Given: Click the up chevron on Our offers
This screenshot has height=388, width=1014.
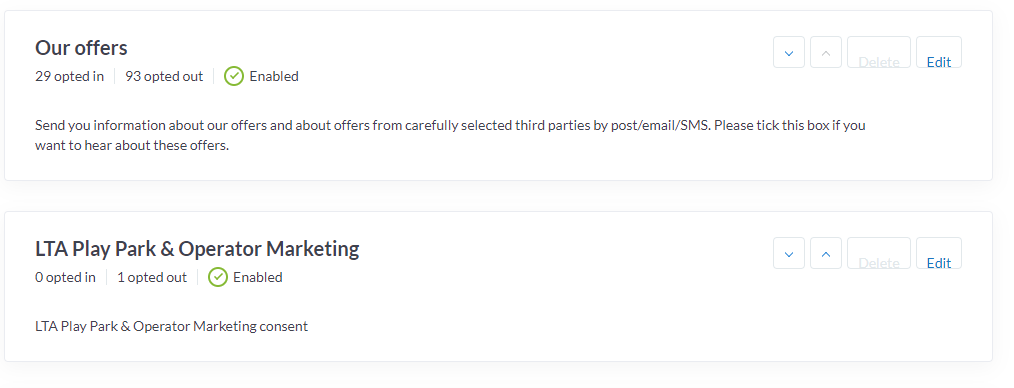Looking at the screenshot, I should [x=826, y=52].
